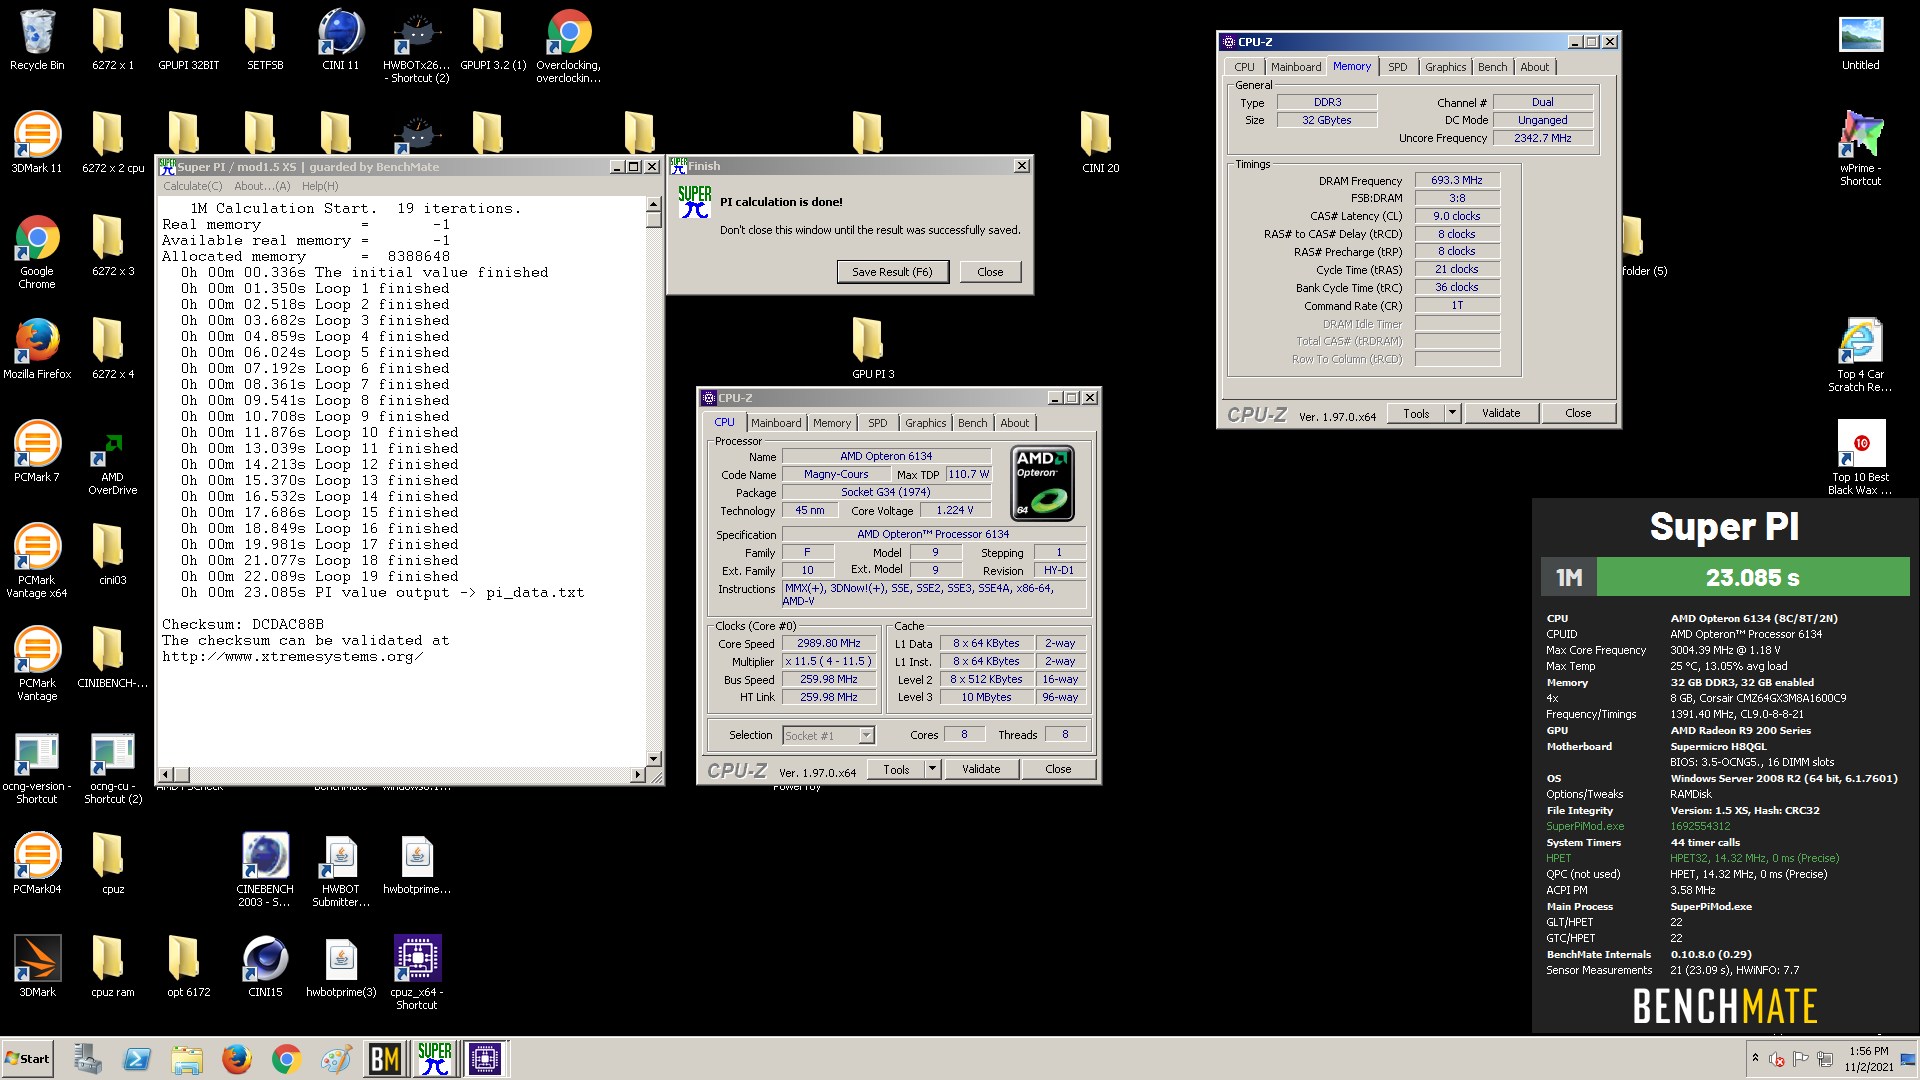Open the 3DMark 11 desktop shortcut
Image resolution: width=1920 pixels, height=1080 pixels.
click(37, 143)
